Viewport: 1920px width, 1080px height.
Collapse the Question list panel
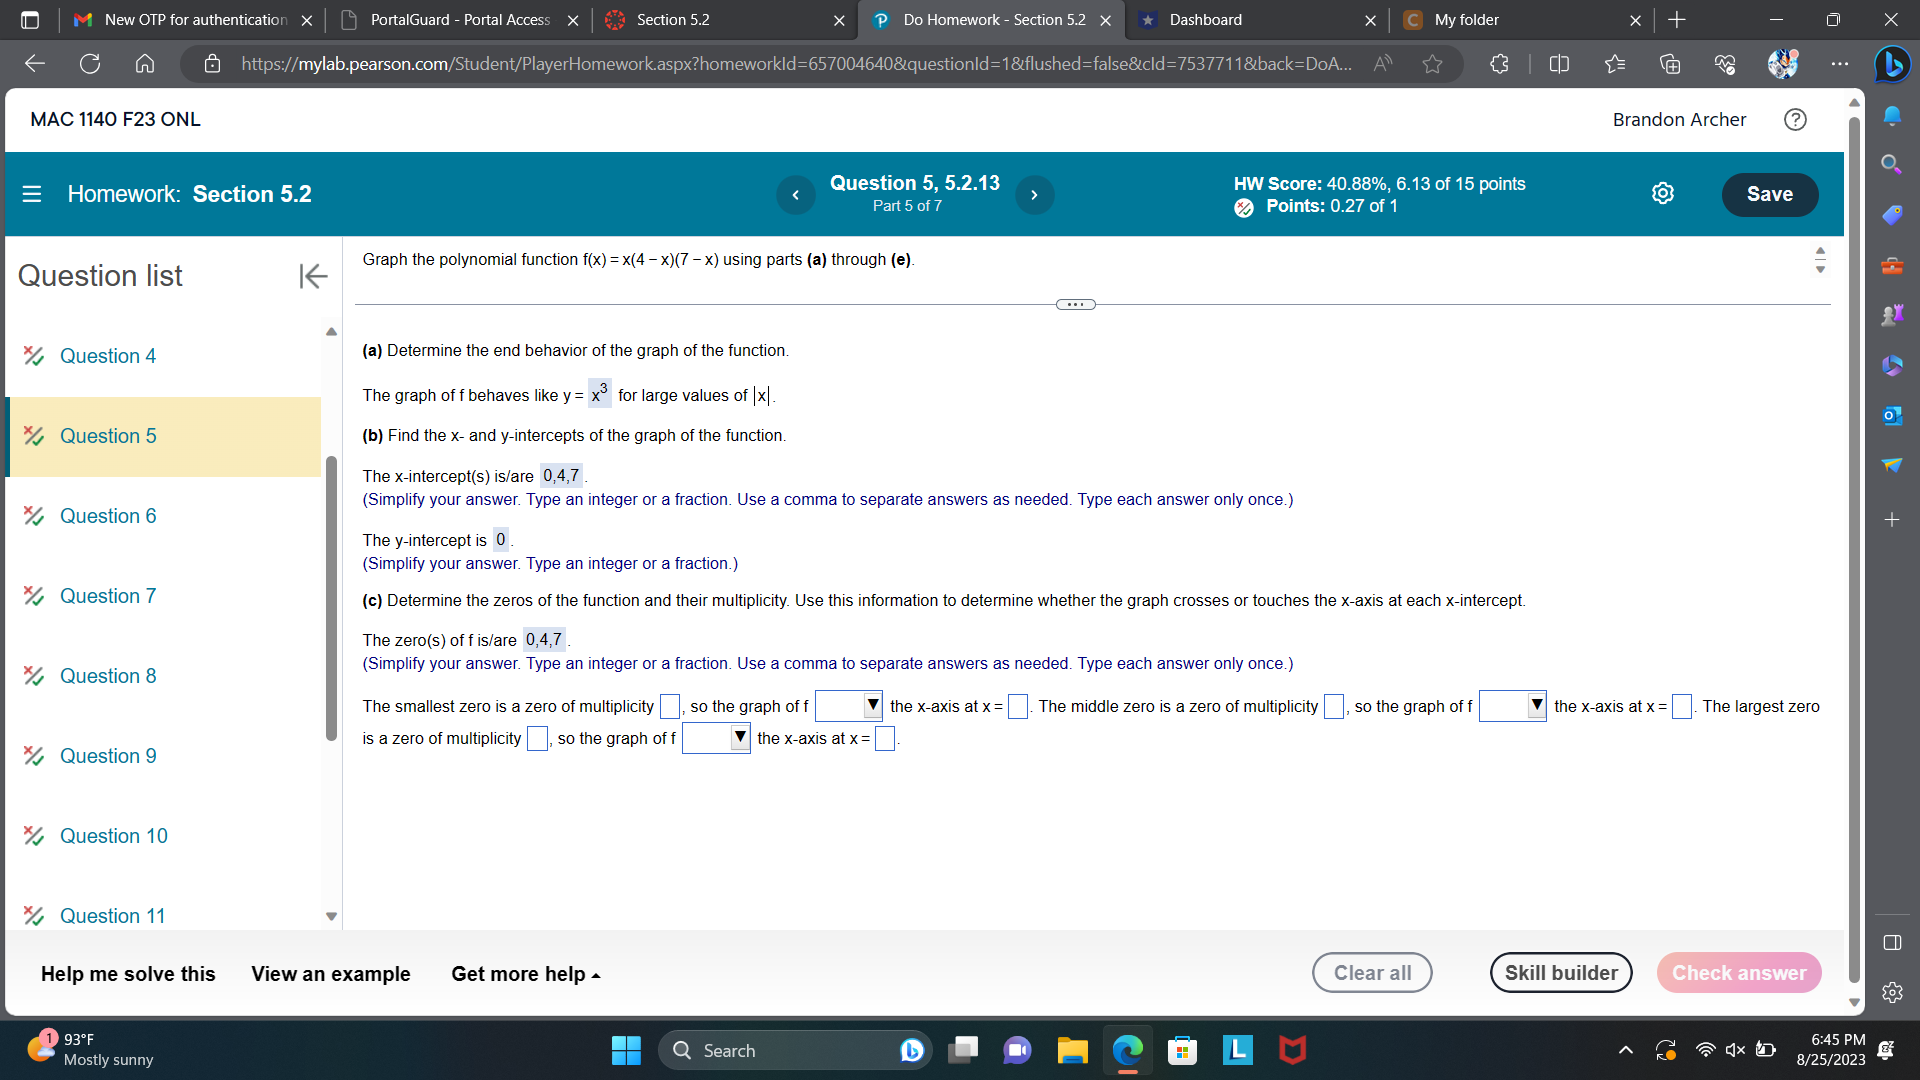click(313, 276)
